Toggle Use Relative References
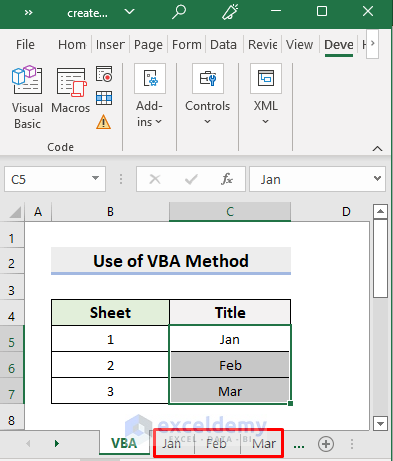The height and width of the screenshot is (461, 393). point(104,98)
